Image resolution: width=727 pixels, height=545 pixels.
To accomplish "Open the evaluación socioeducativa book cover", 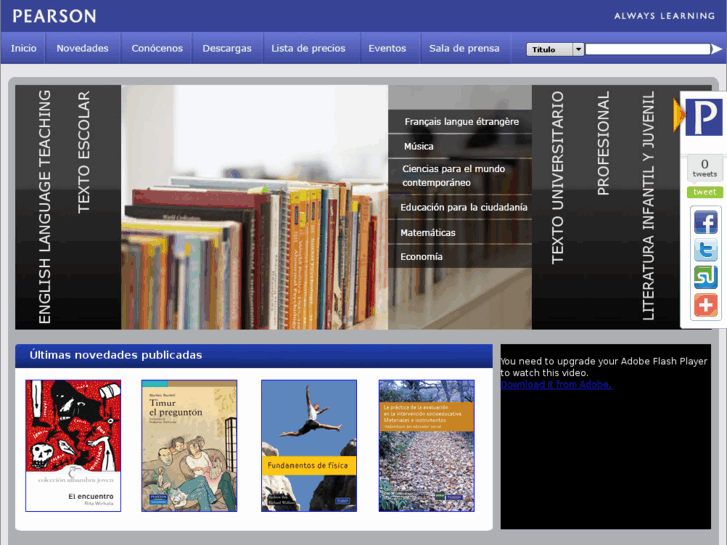I will pyautogui.click(x=427, y=446).
